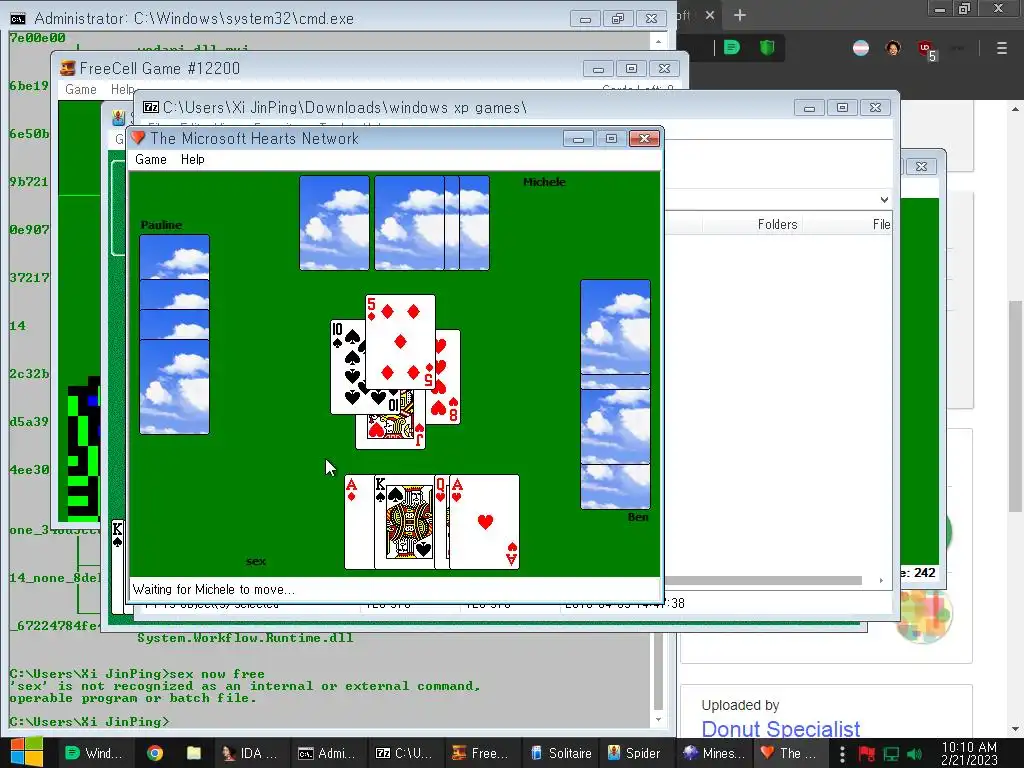Switch to Solitaire on the taskbar

pos(561,753)
